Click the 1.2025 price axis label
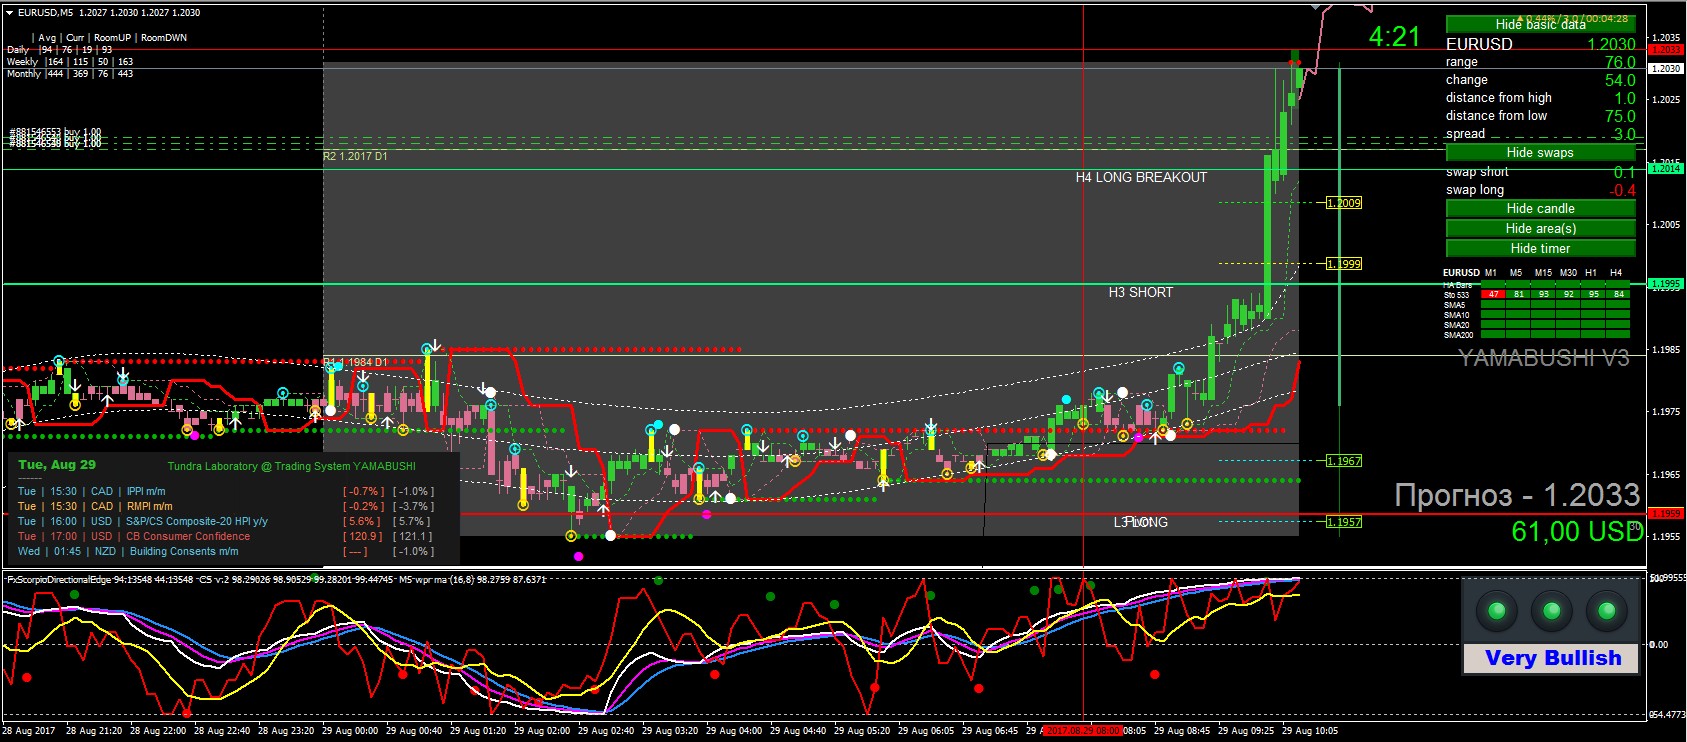 [x=1666, y=99]
